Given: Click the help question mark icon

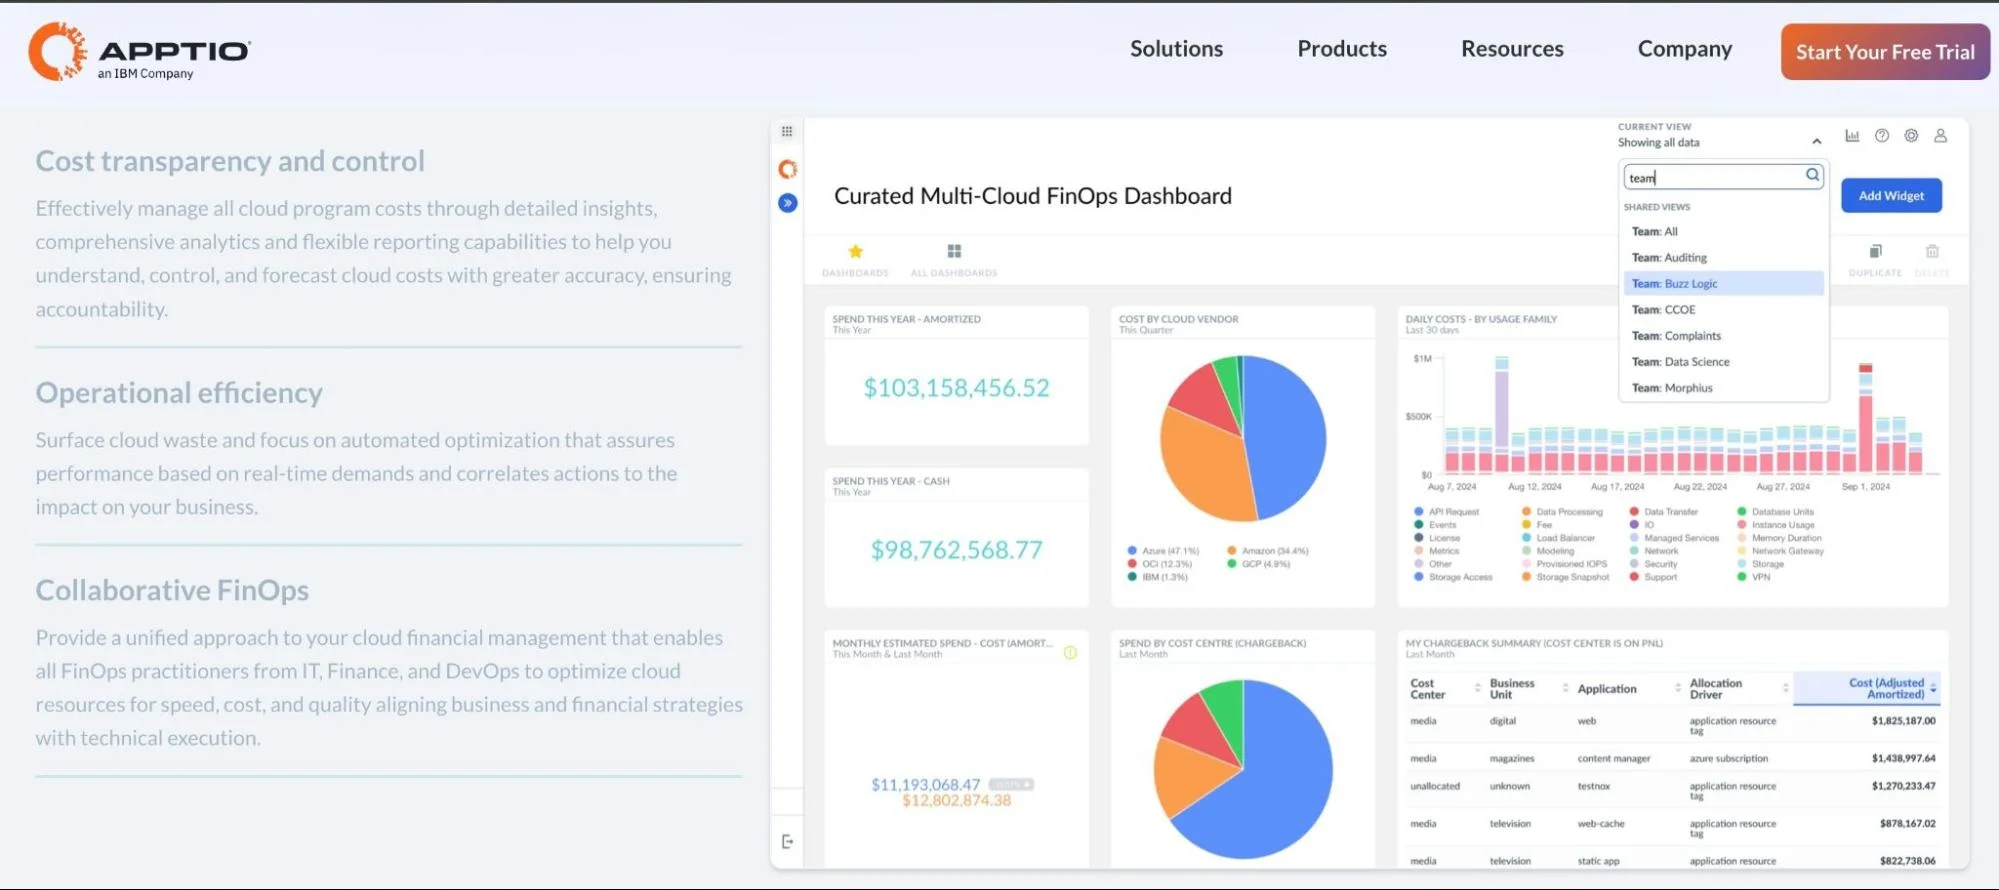Looking at the screenshot, I should [x=1882, y=136].
